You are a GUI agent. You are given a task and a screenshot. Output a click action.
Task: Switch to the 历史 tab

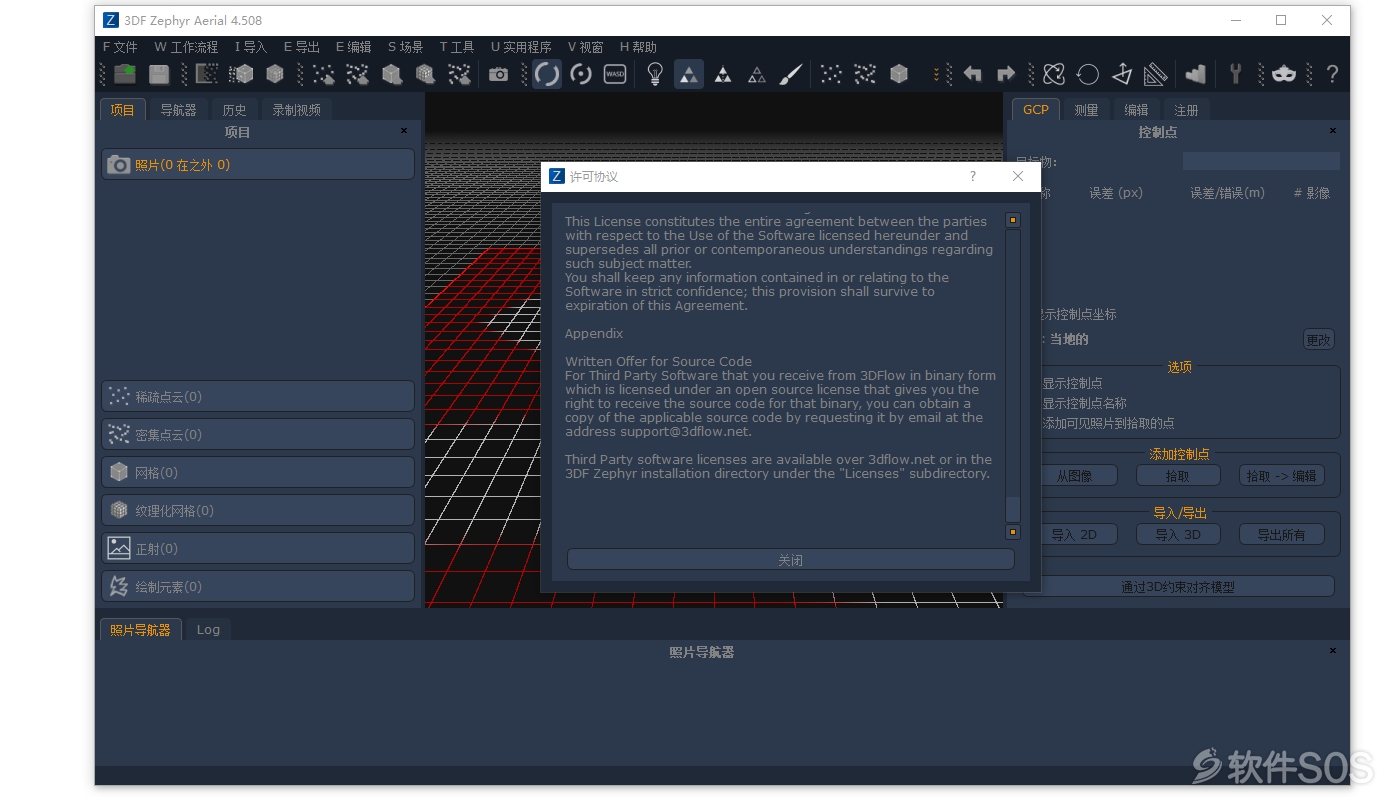point(235,110)
